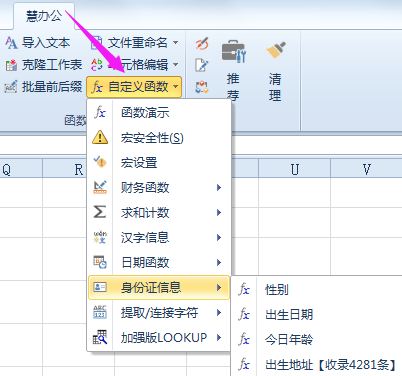Open the 推荐 toolbox icon
The height and width of the screenshot is (376, 402).
(x=233, y=51)
